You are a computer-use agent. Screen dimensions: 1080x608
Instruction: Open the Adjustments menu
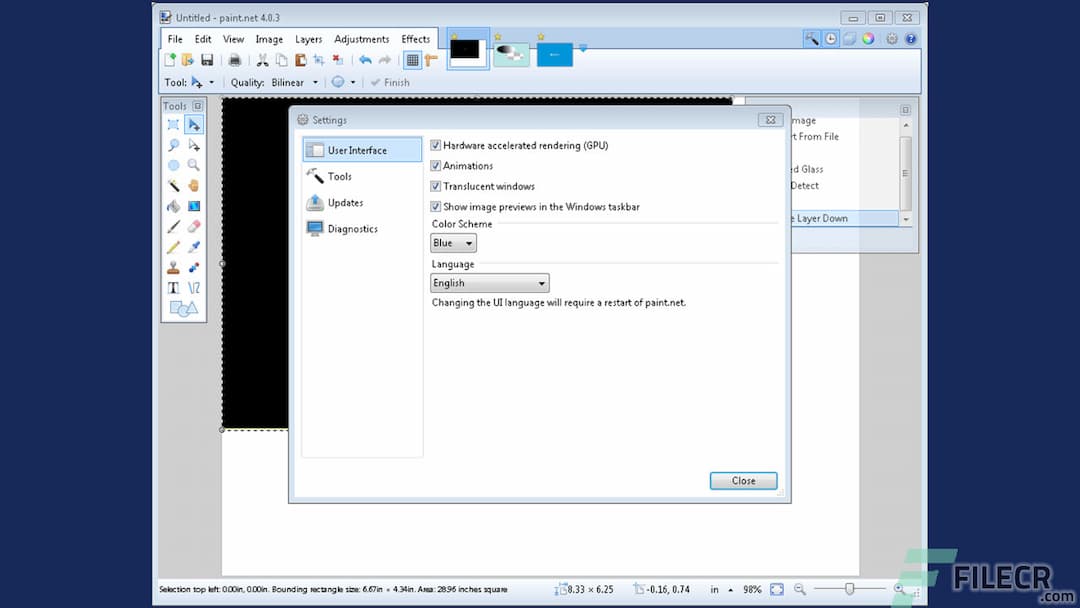361,38
